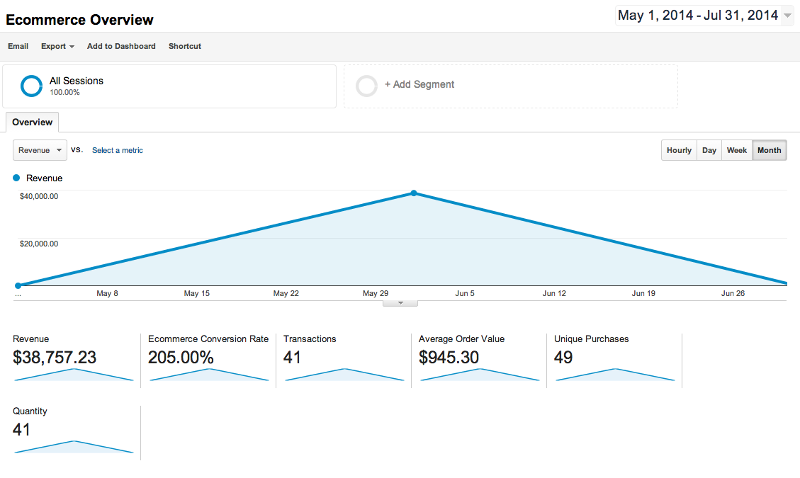This screenshot has width=800, height=478.
Task: Click the Select a metric link
Action: tap(117, 150)
